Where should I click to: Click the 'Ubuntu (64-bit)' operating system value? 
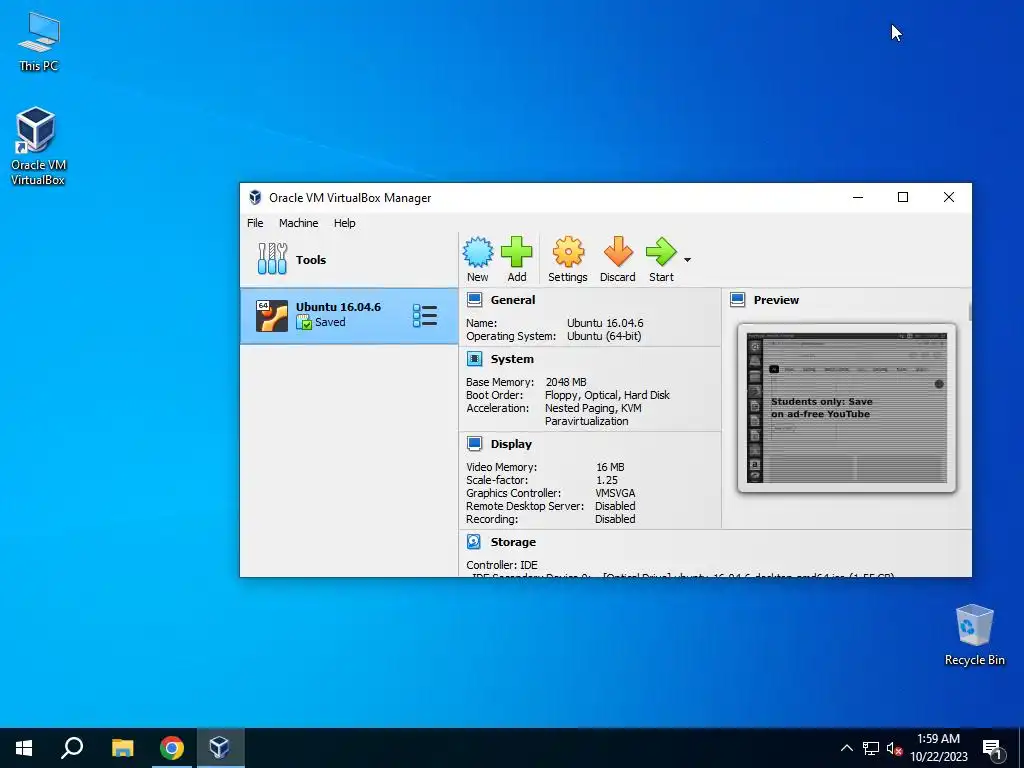(604, 336)
